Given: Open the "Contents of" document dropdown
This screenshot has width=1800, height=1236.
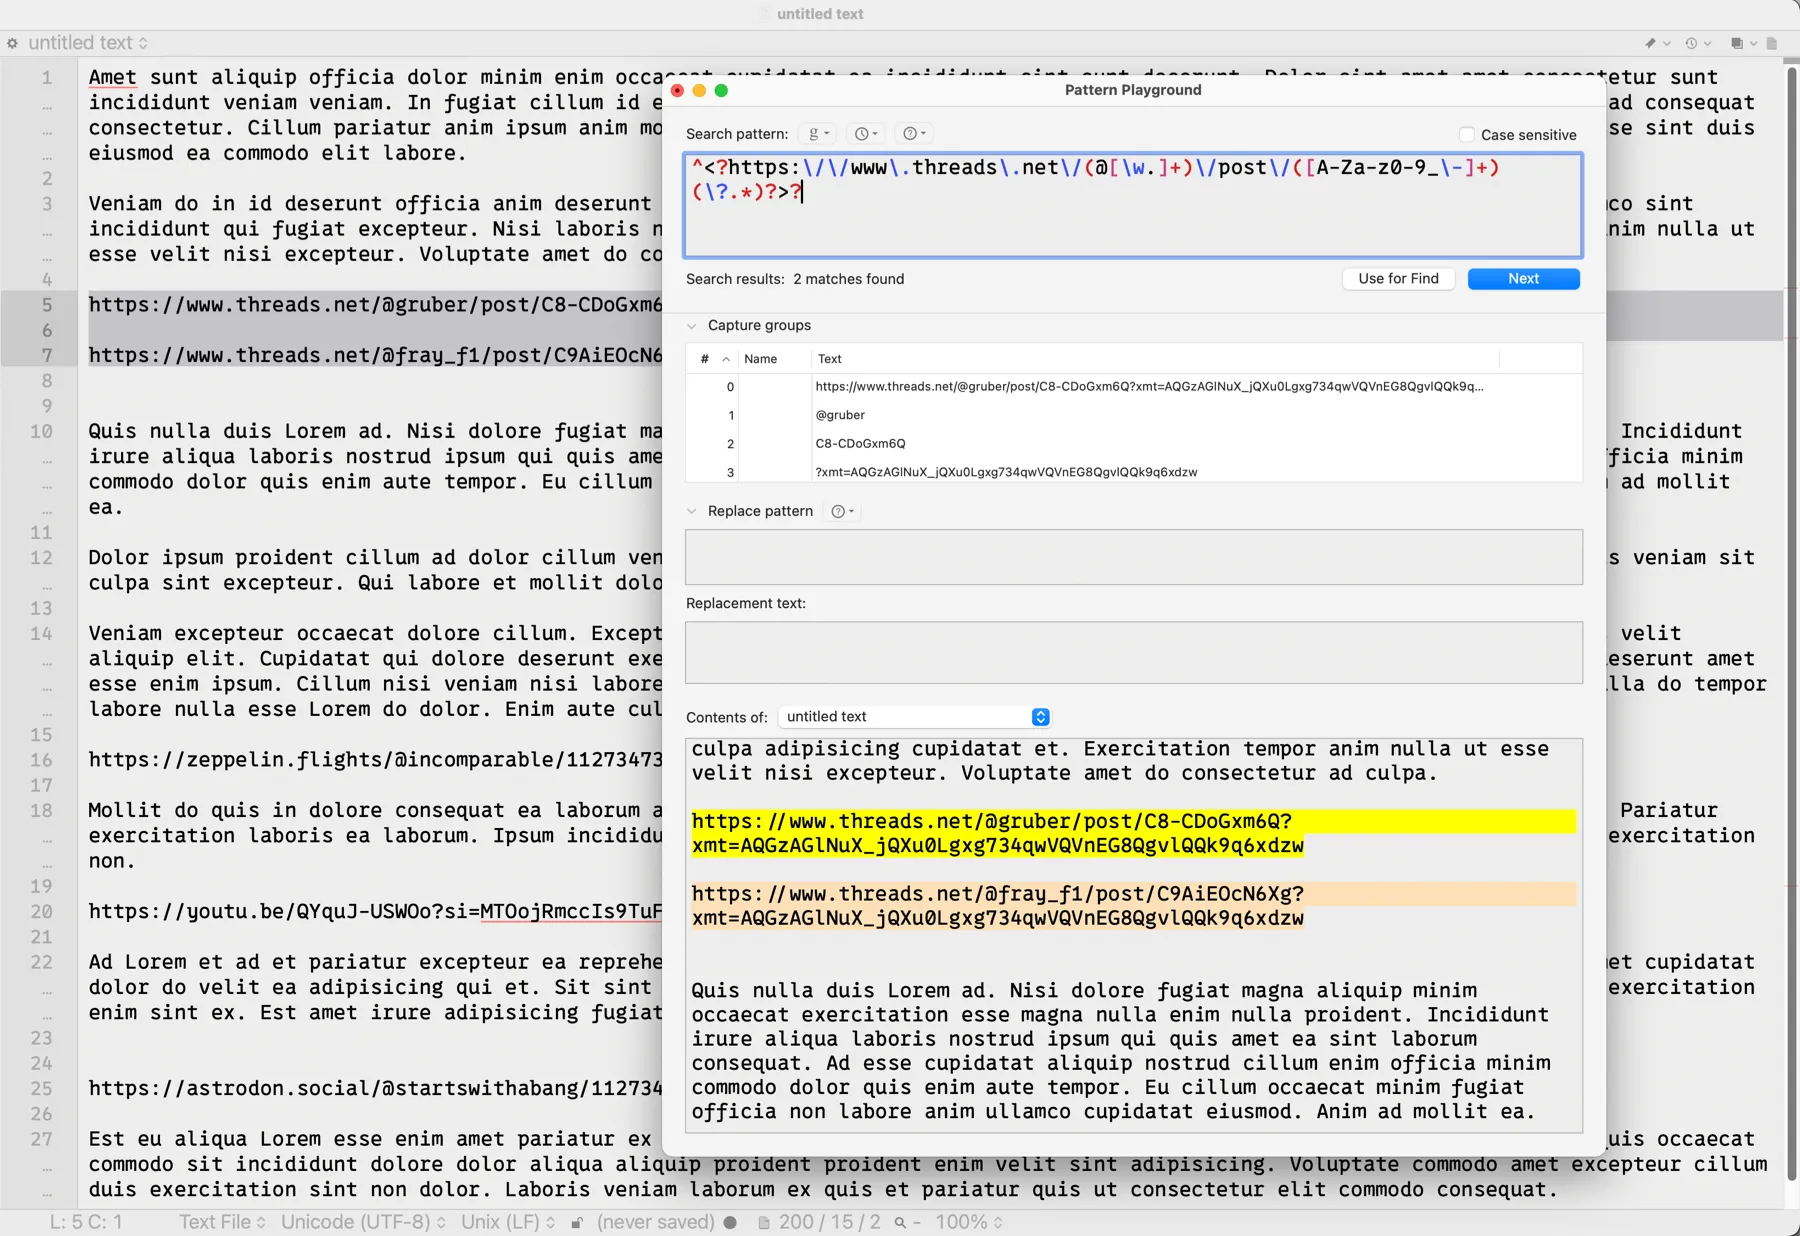Looking at the screenshot, I should click(1040, 716).
